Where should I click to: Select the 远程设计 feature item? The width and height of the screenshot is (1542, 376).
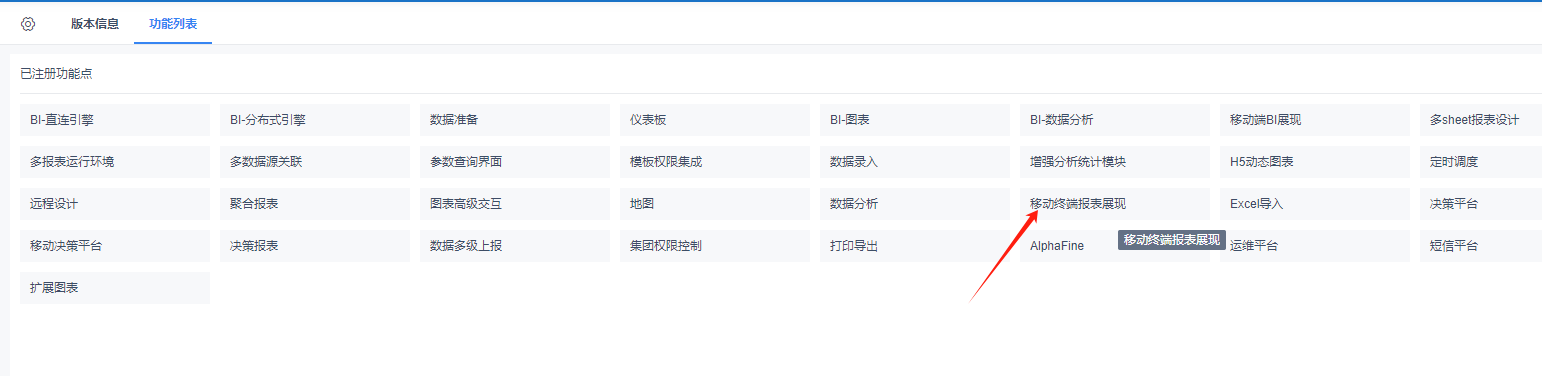[x=115, y=204]
